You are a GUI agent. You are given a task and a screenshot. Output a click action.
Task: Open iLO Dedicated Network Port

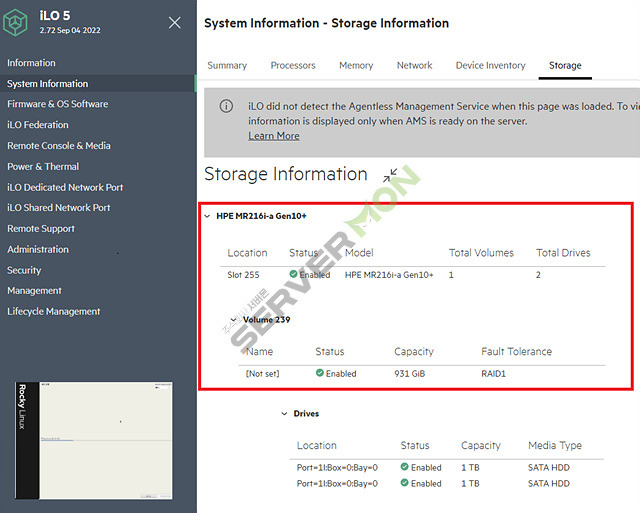click(65, 187)
